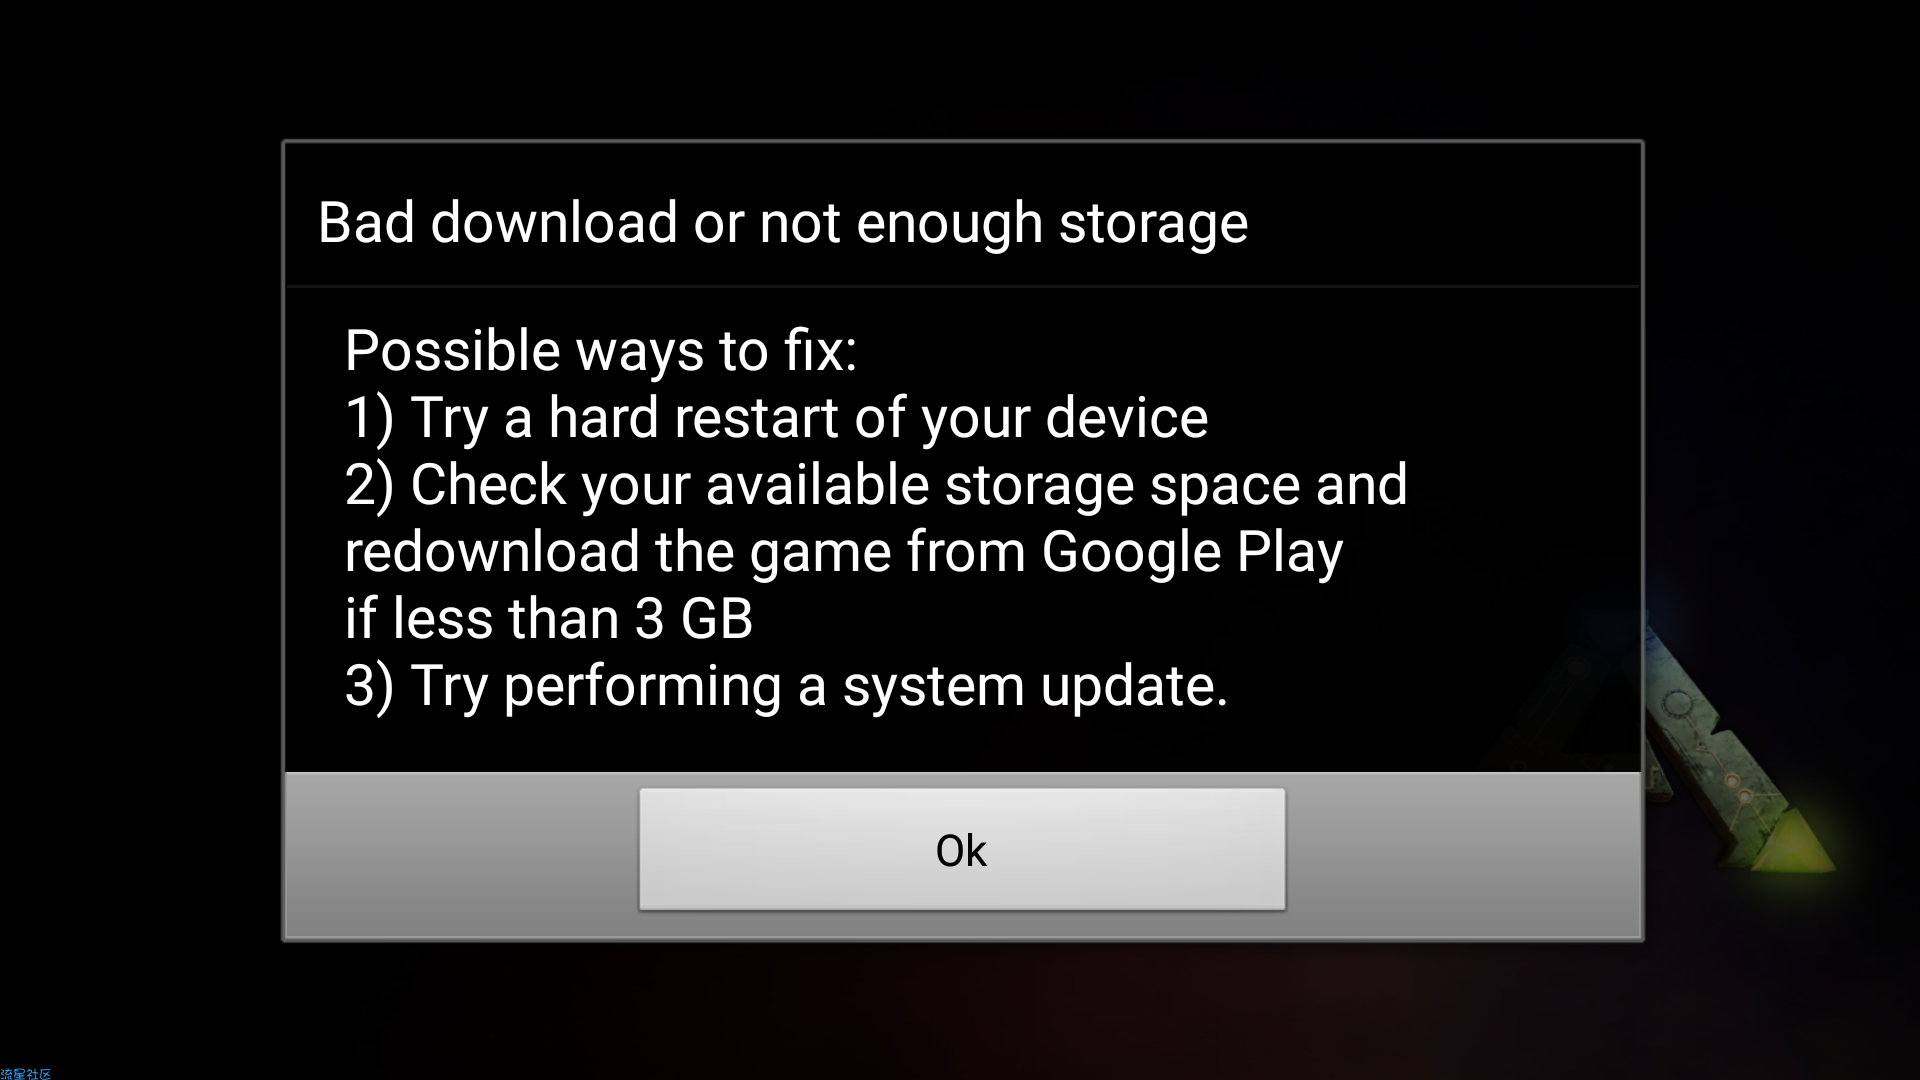Click the number '2)' in the fix list
This screenshot has width=1920, height=1080.
point(369,486)
